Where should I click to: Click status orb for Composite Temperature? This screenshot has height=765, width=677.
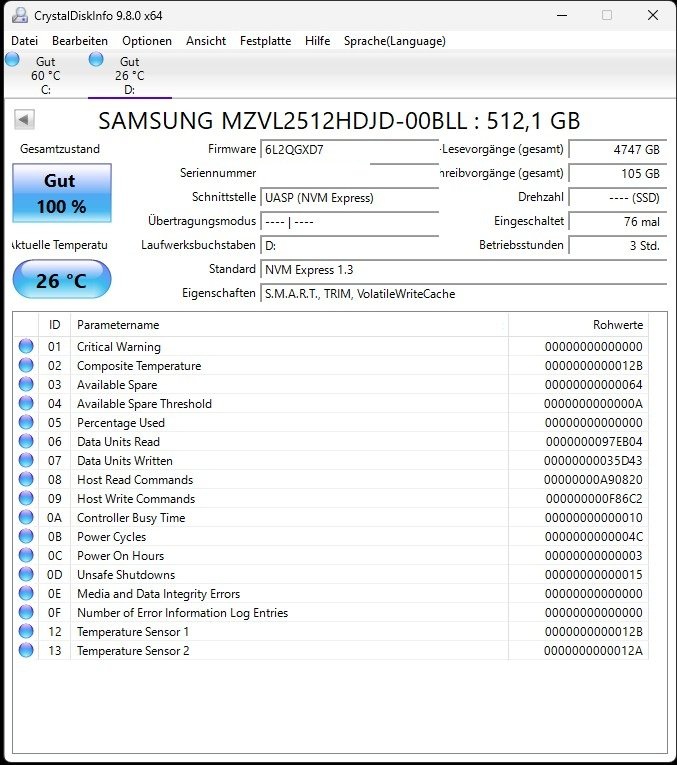click(x=26, y=365)
